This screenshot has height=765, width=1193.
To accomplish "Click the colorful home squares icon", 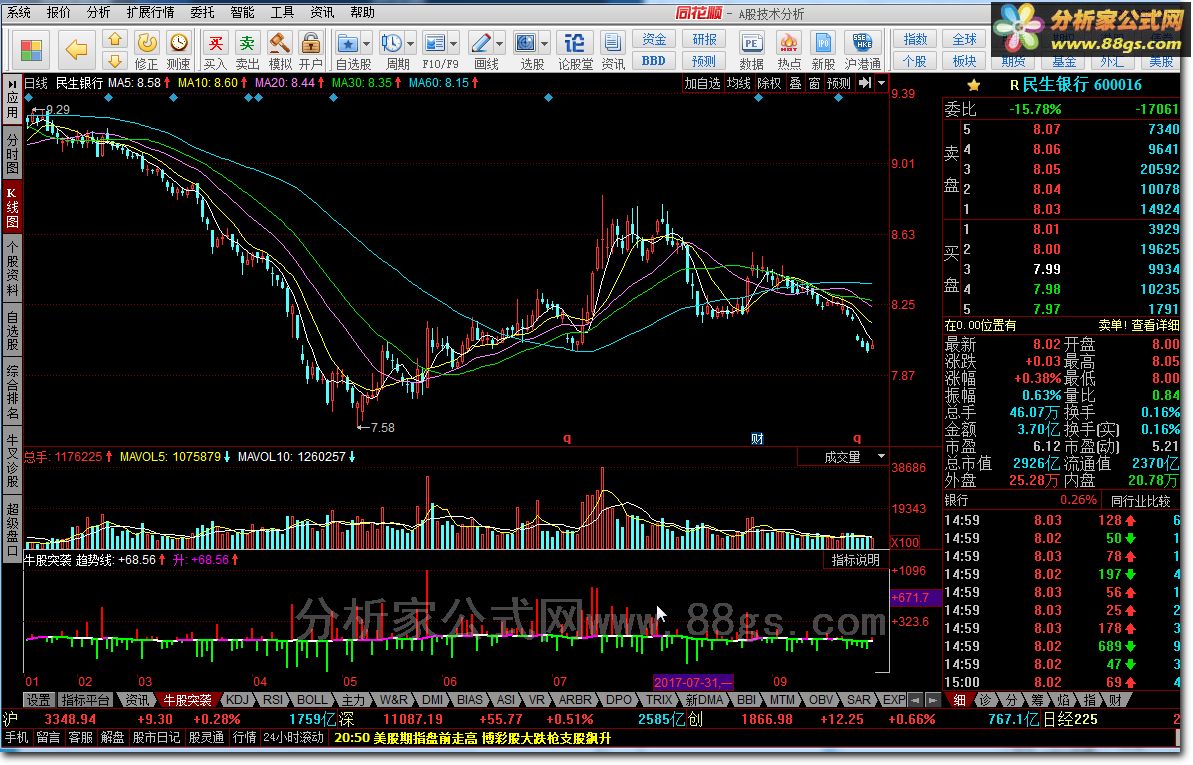I will [31, 50].
